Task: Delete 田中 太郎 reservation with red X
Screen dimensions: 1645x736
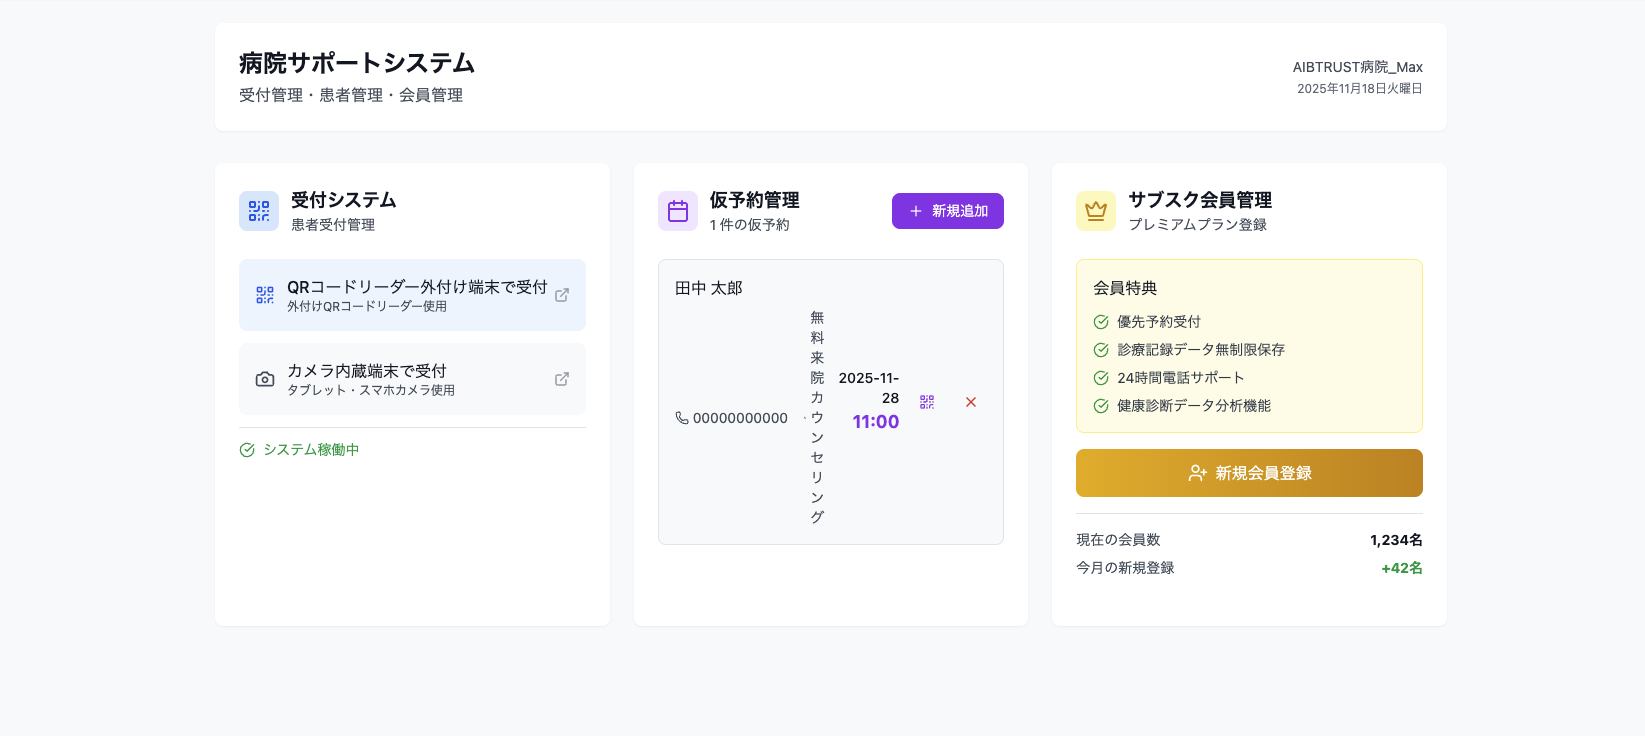Action: 971,402
